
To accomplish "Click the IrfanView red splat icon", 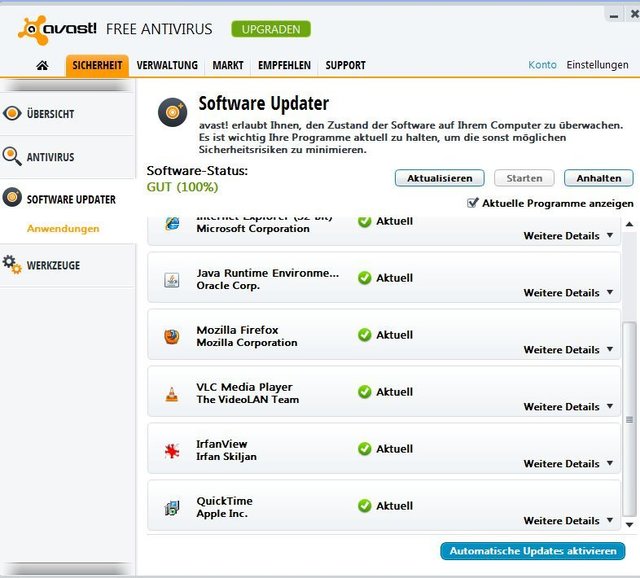I will [x=172, y=451].
